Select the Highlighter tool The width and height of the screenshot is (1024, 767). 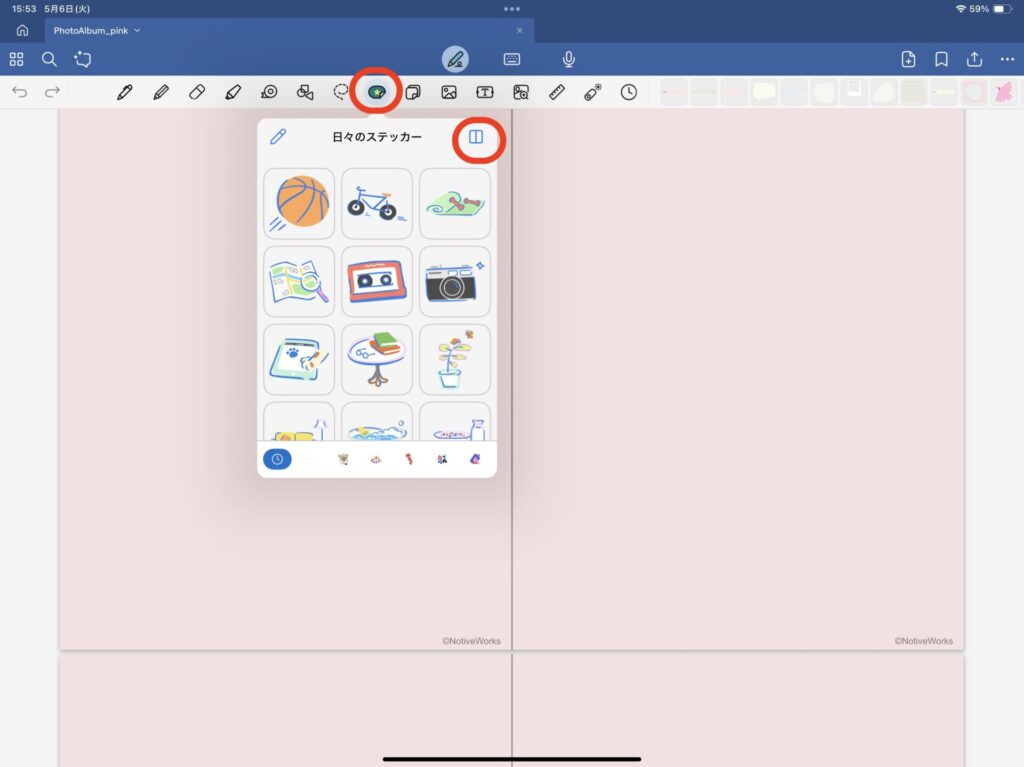232,92
